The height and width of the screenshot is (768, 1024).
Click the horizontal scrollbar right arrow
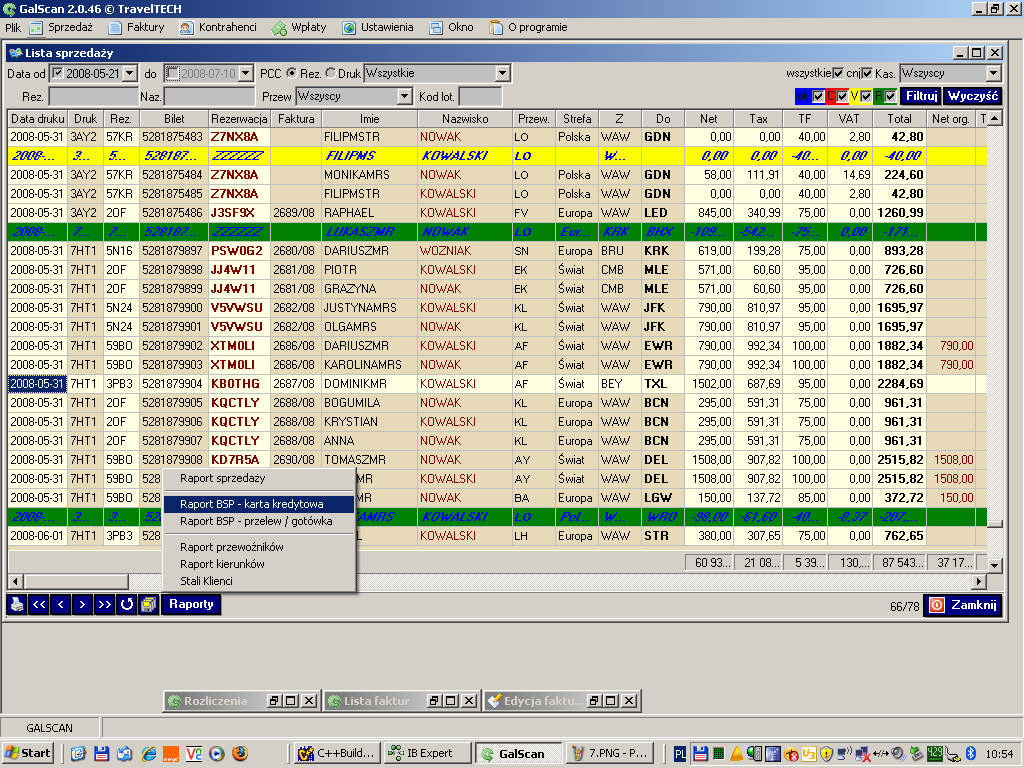tap(978, 581)
